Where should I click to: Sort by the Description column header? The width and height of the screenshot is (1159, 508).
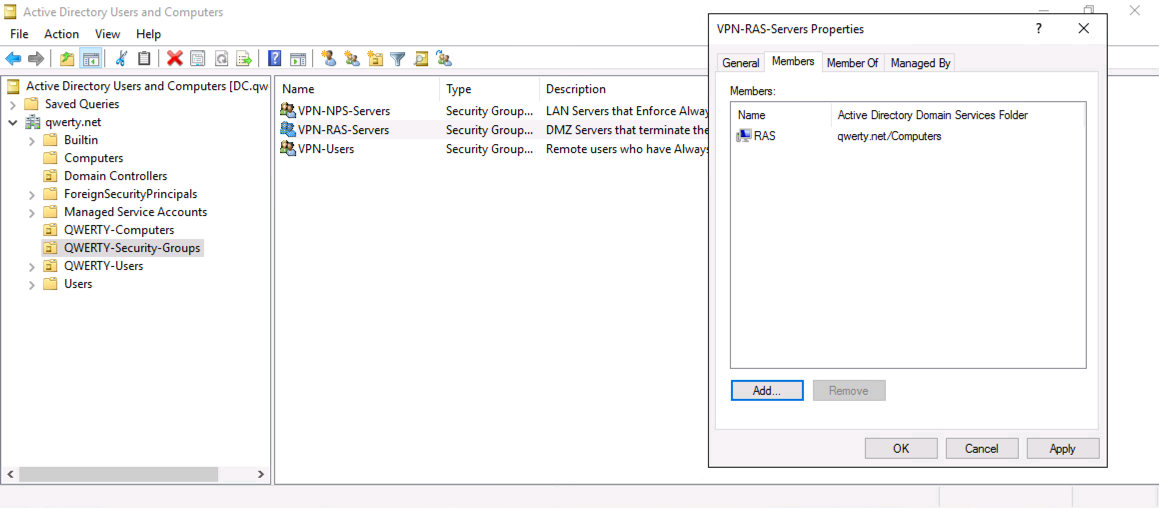624,89
